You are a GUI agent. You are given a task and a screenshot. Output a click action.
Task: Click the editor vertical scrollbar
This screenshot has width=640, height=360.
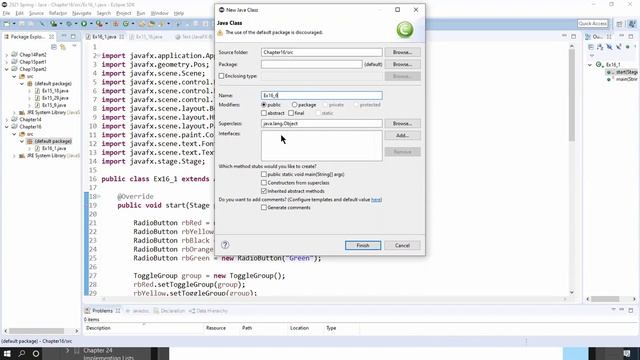[571, 96]
